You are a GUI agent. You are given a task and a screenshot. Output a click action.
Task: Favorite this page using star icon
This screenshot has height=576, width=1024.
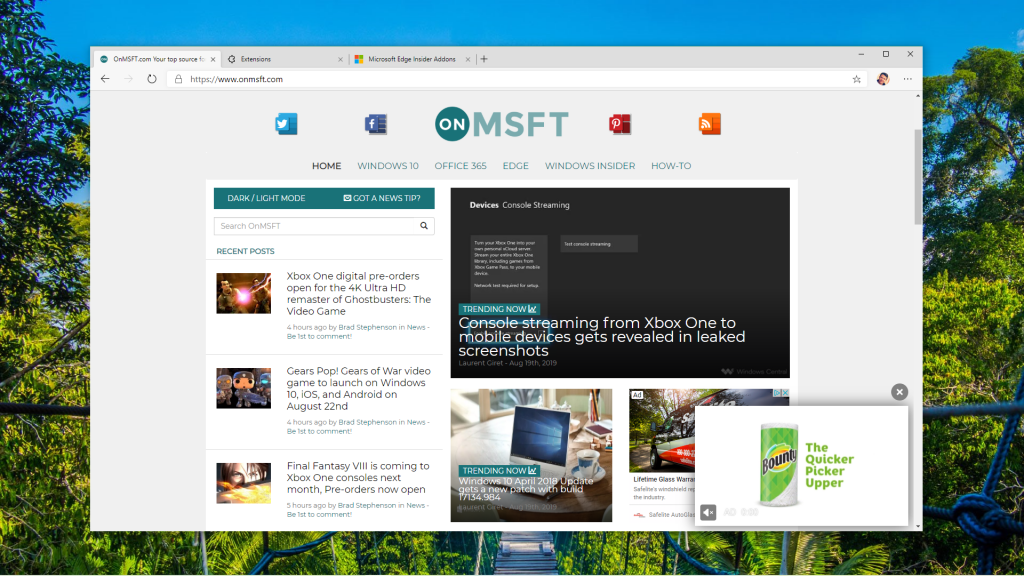tap(856, 79)
